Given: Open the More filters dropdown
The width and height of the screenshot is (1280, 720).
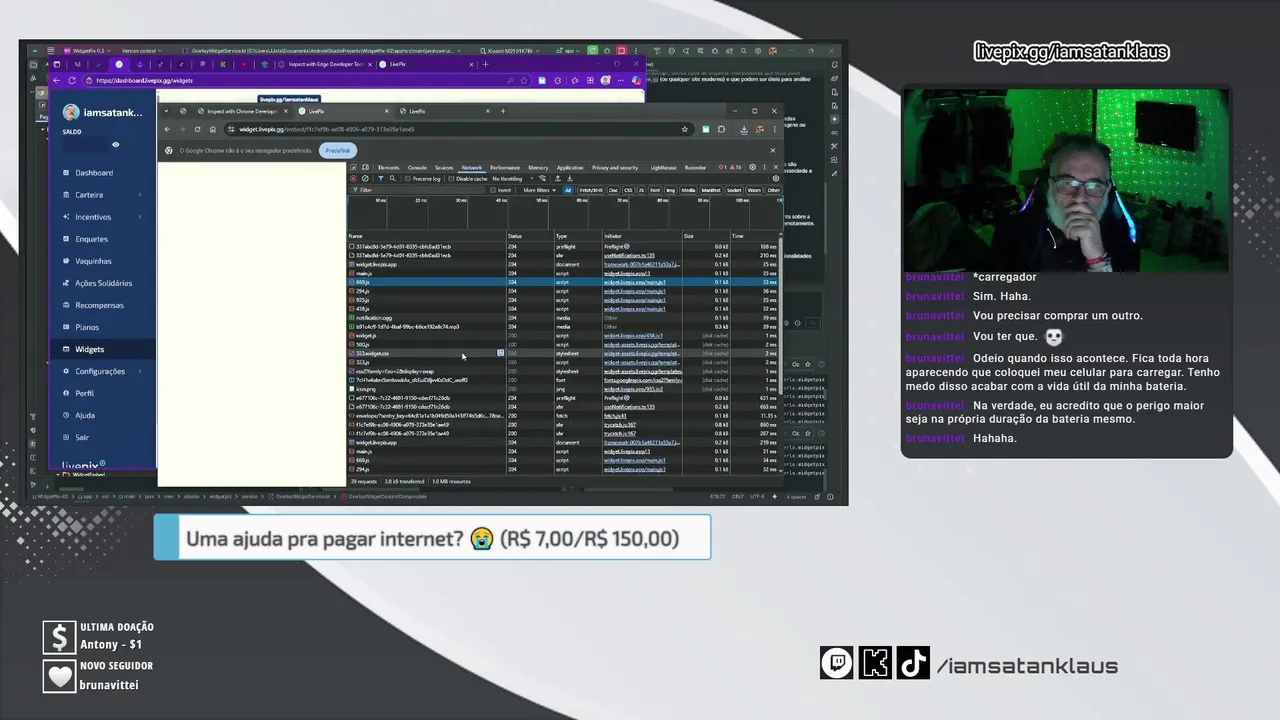Looking at the screenshot, I should click(x=539, y=190).
